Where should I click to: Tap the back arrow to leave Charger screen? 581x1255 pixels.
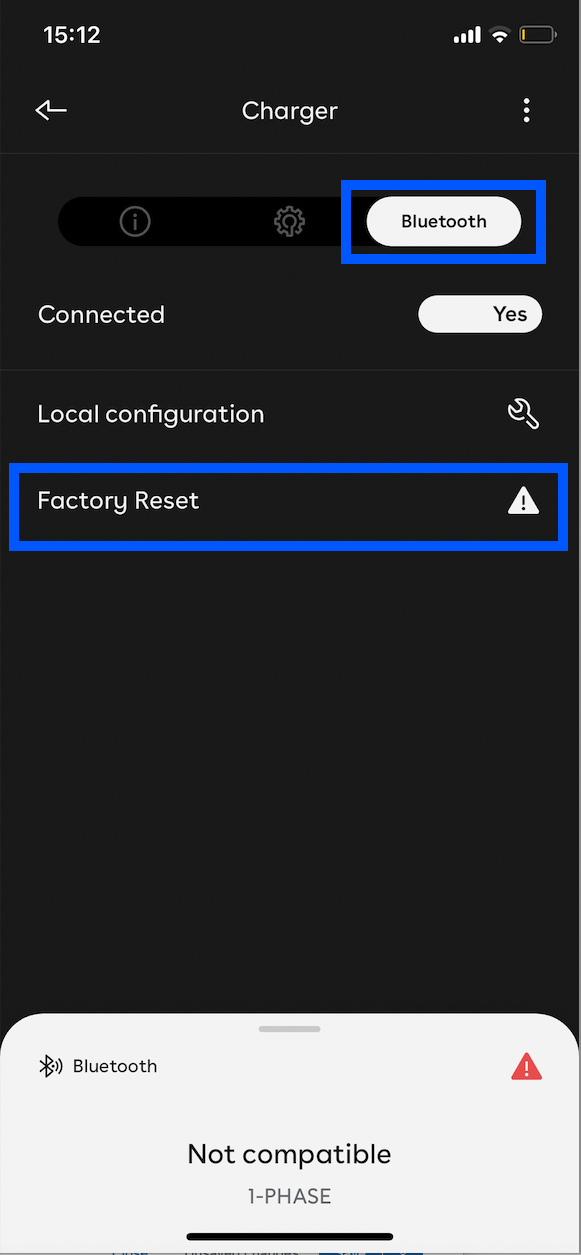[50, 110]
